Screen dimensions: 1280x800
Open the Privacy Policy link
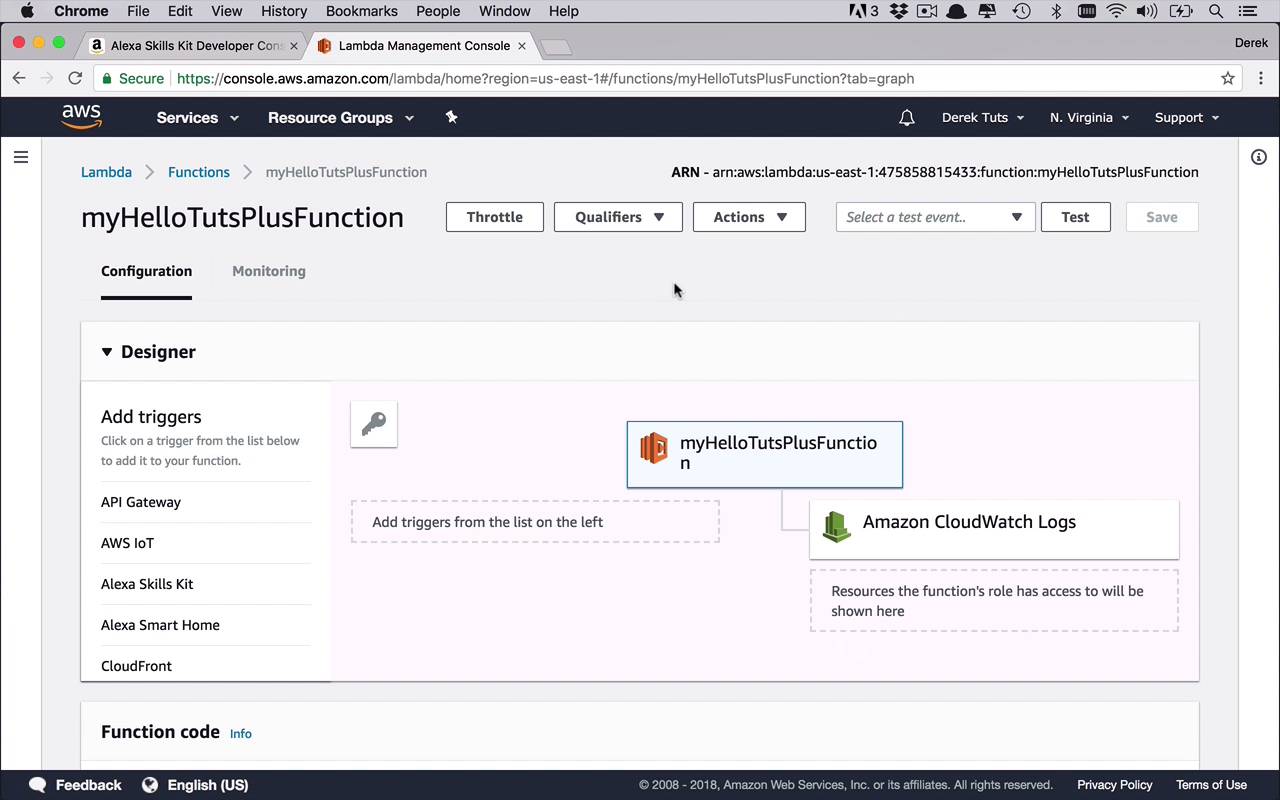coord(1115,785)
